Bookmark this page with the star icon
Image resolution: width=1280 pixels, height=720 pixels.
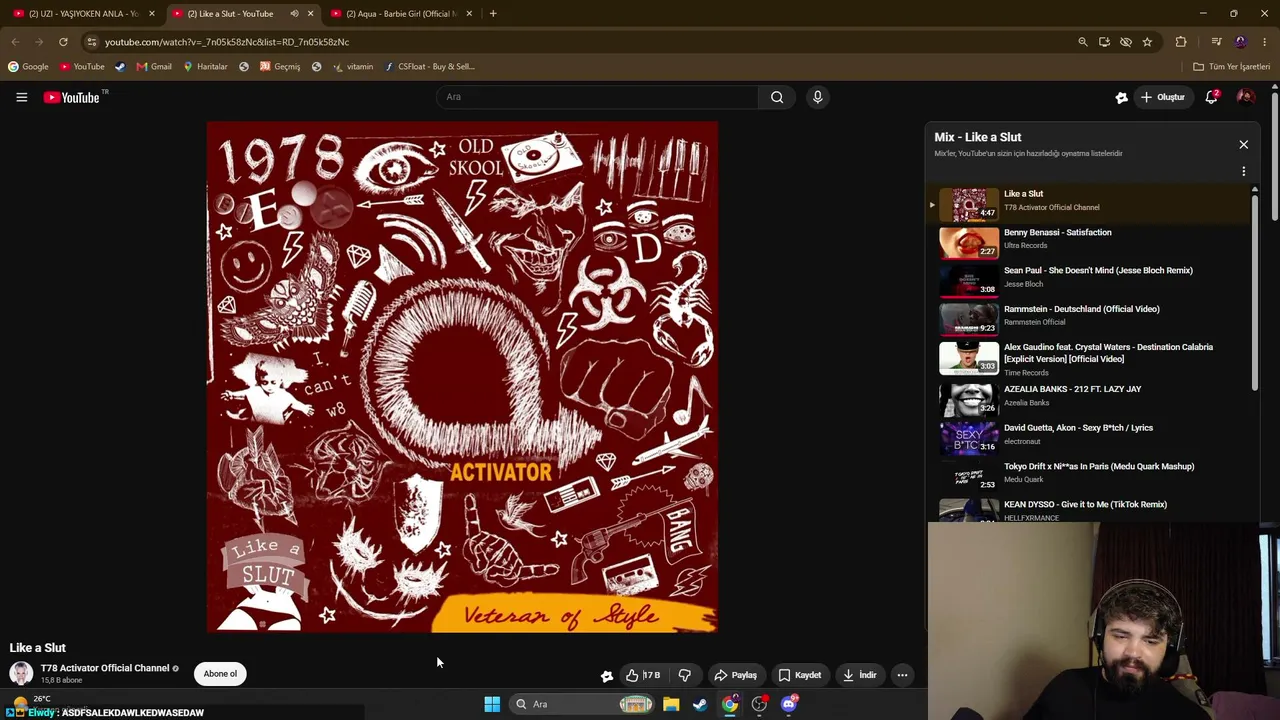(1147, 42)
